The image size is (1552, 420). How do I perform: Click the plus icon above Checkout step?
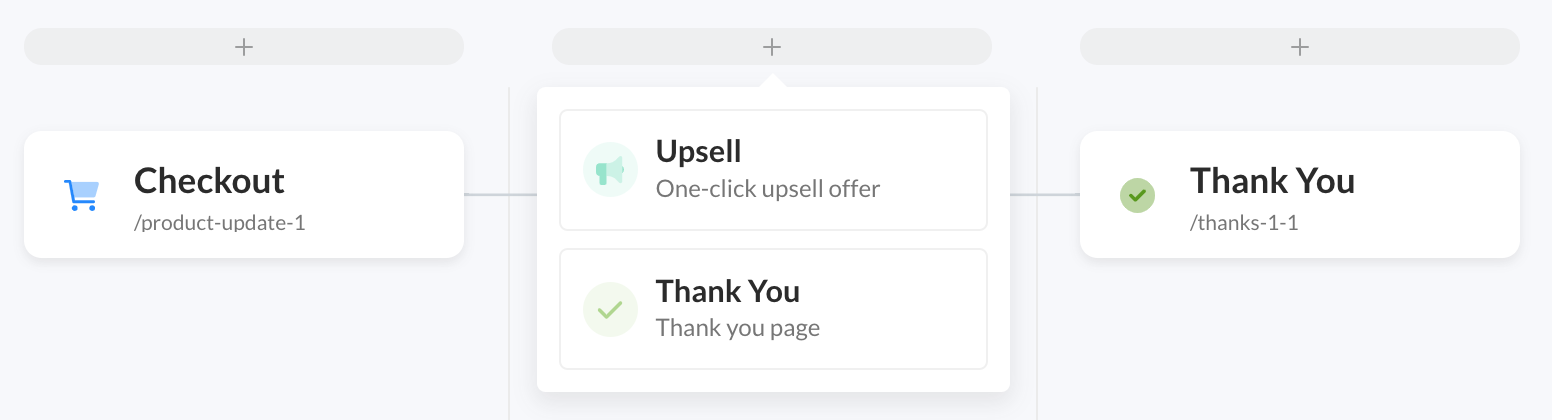pyautogui.click(x=244, y=46)
